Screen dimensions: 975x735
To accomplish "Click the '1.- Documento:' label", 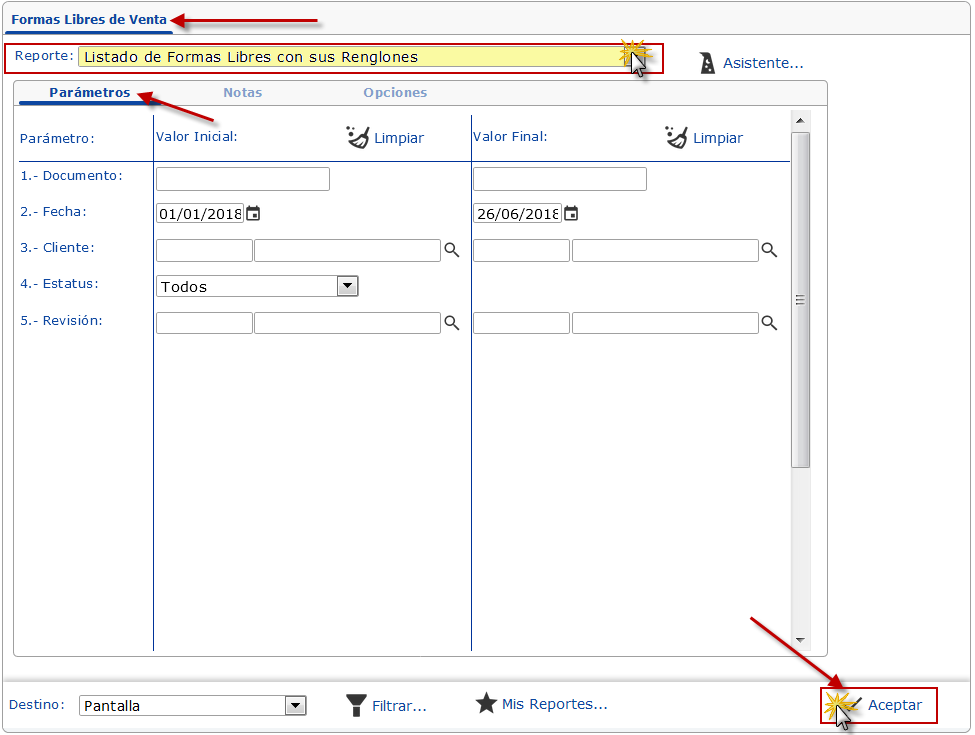I will click(x=72, y=176).
